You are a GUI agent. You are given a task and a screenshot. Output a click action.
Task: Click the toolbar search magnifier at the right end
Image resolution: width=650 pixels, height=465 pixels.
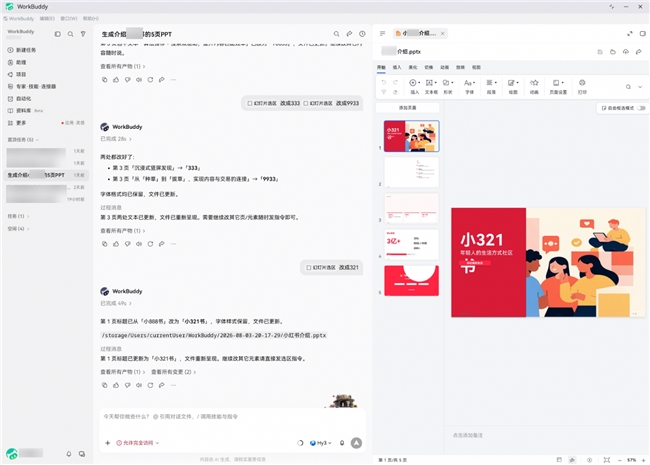click(x=628, y=87)
